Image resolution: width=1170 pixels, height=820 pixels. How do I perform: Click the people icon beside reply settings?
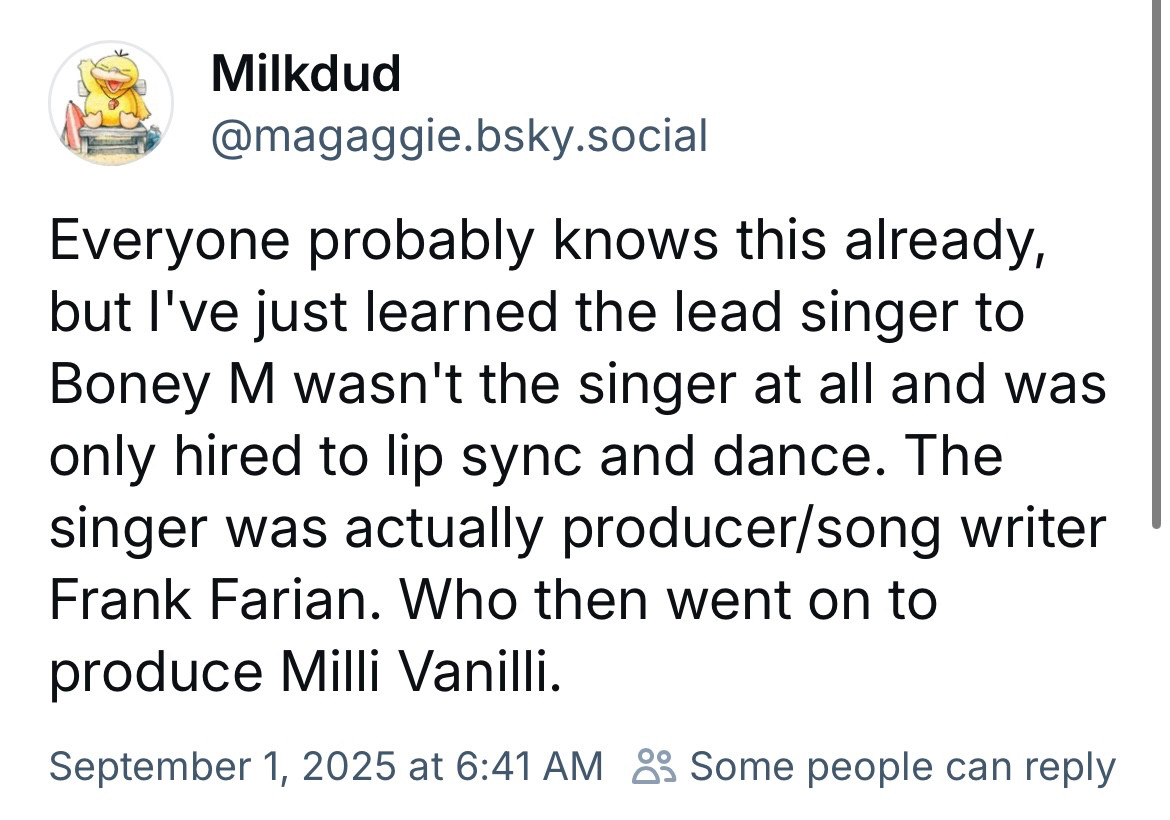[654, 766]
